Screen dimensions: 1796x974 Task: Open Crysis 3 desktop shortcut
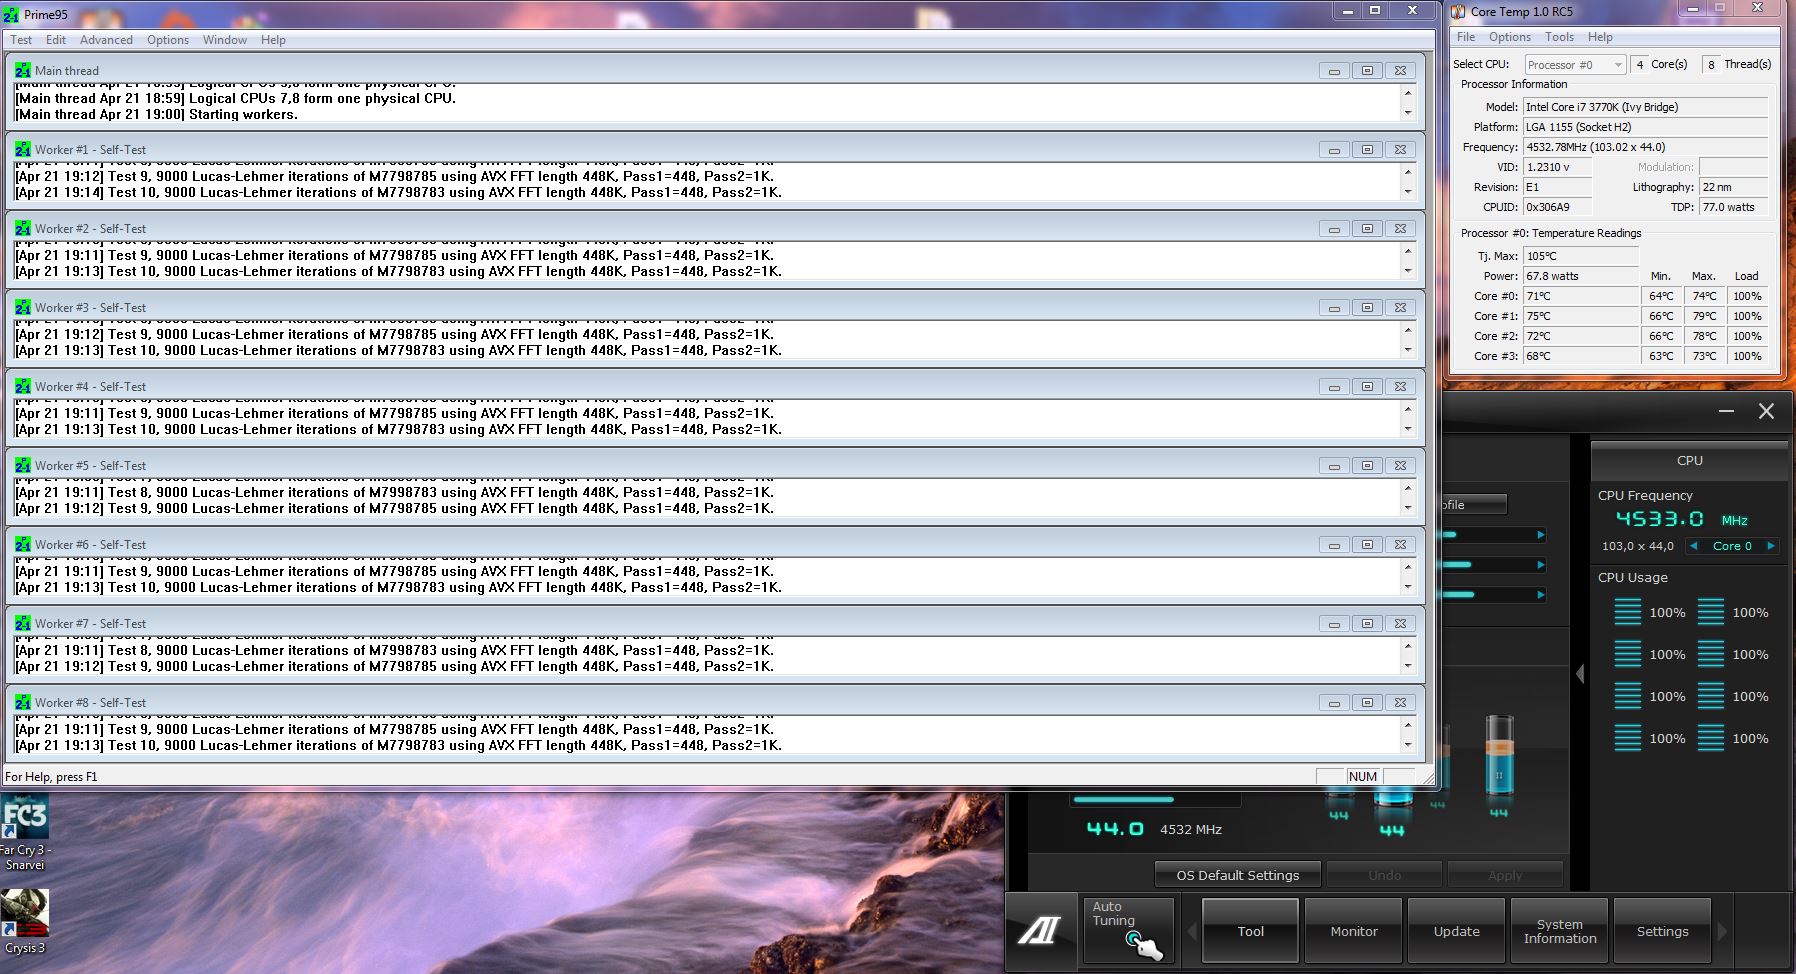point(25,921)
